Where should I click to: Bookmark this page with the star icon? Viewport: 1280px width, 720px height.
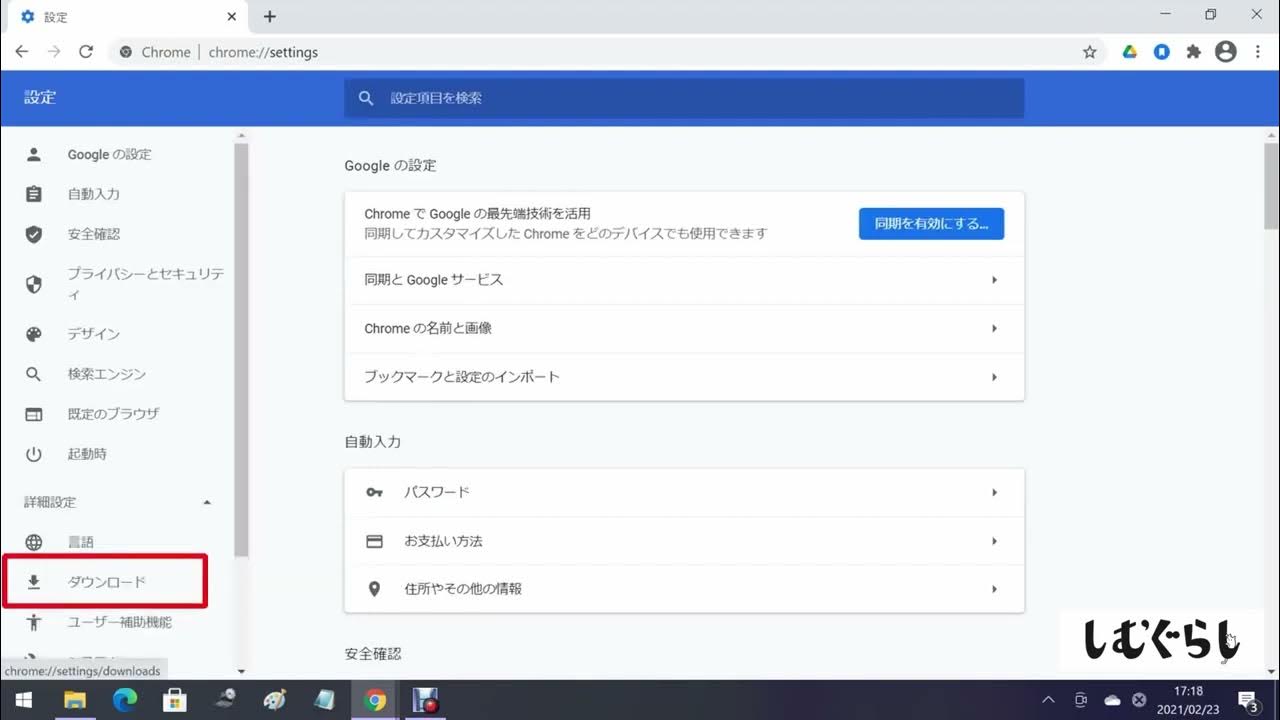1090,52
